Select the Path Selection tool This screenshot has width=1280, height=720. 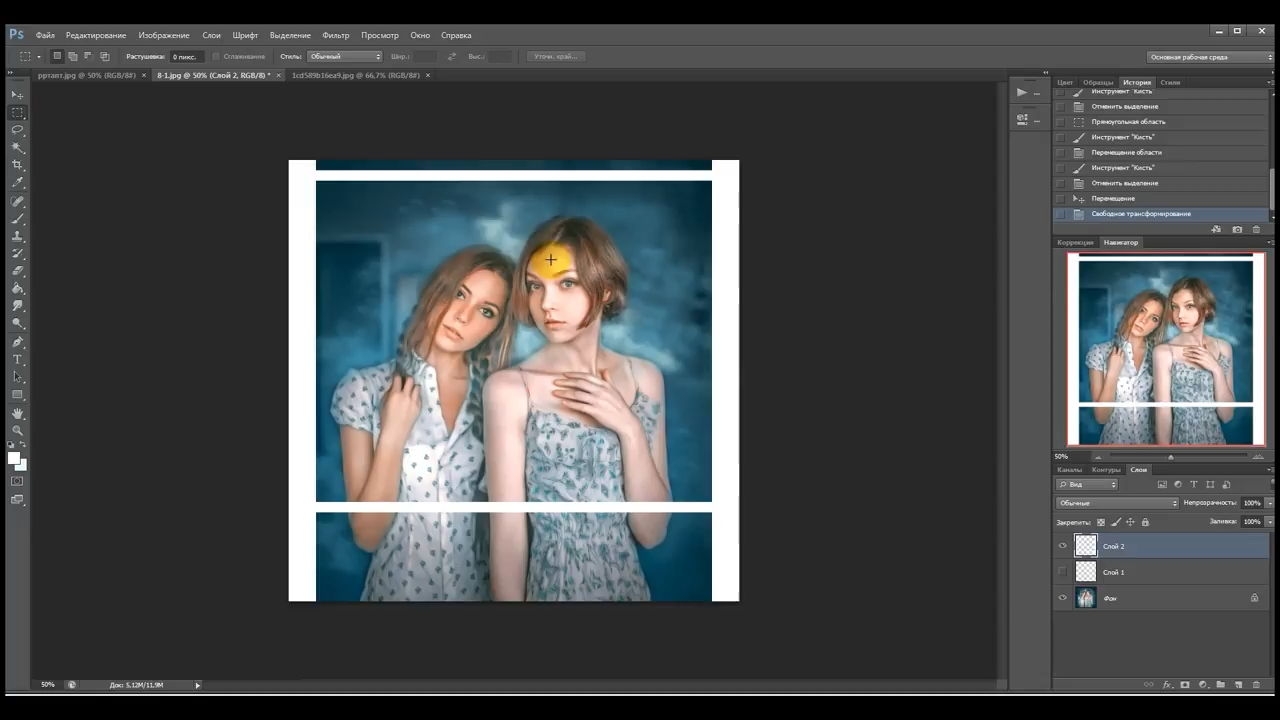[17, 377]
